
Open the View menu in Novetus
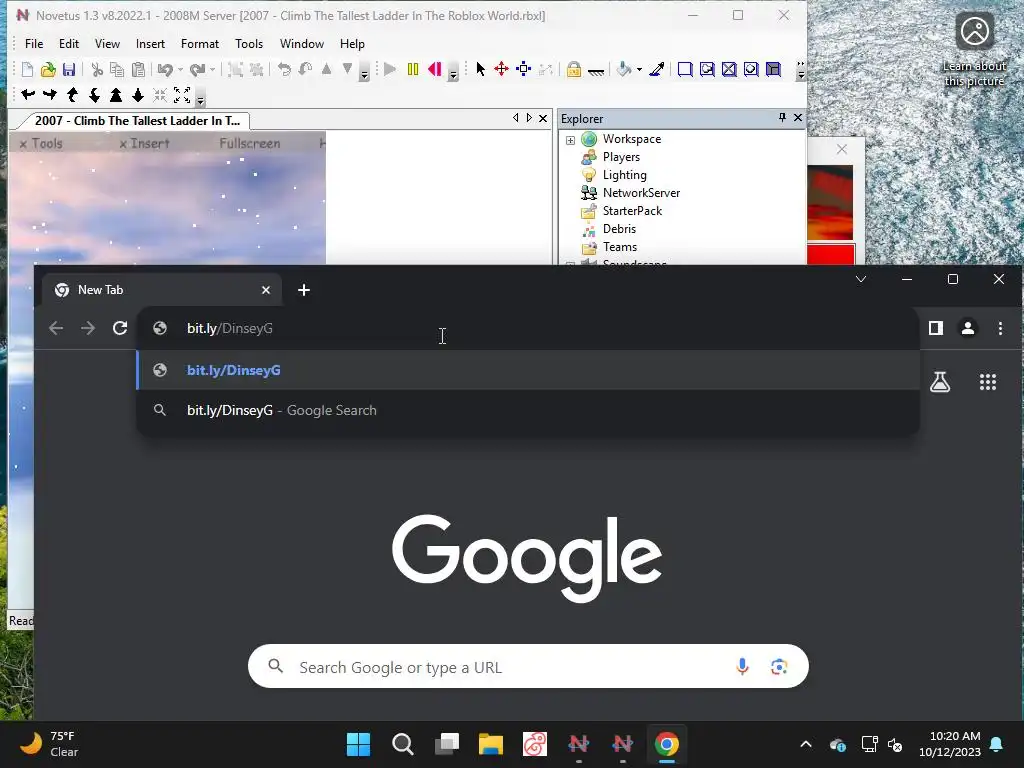click(107, 44)
